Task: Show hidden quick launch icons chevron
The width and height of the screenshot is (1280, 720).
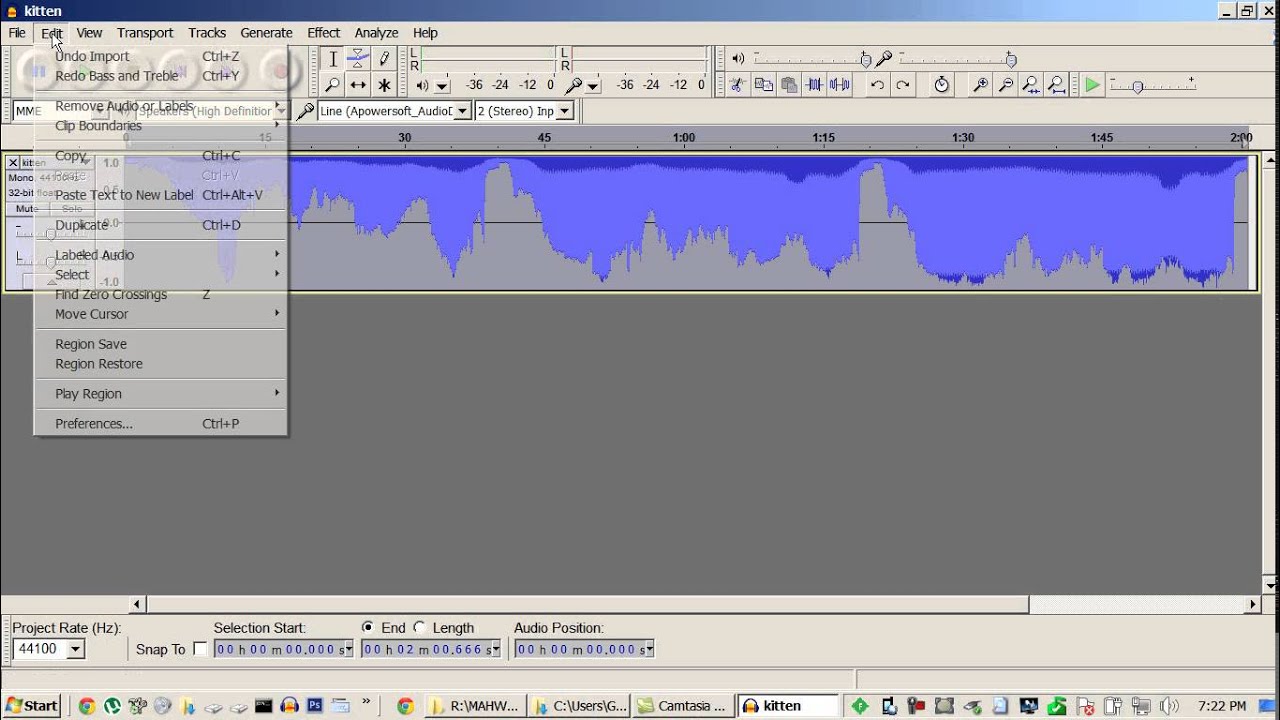Action: (366, 702)
